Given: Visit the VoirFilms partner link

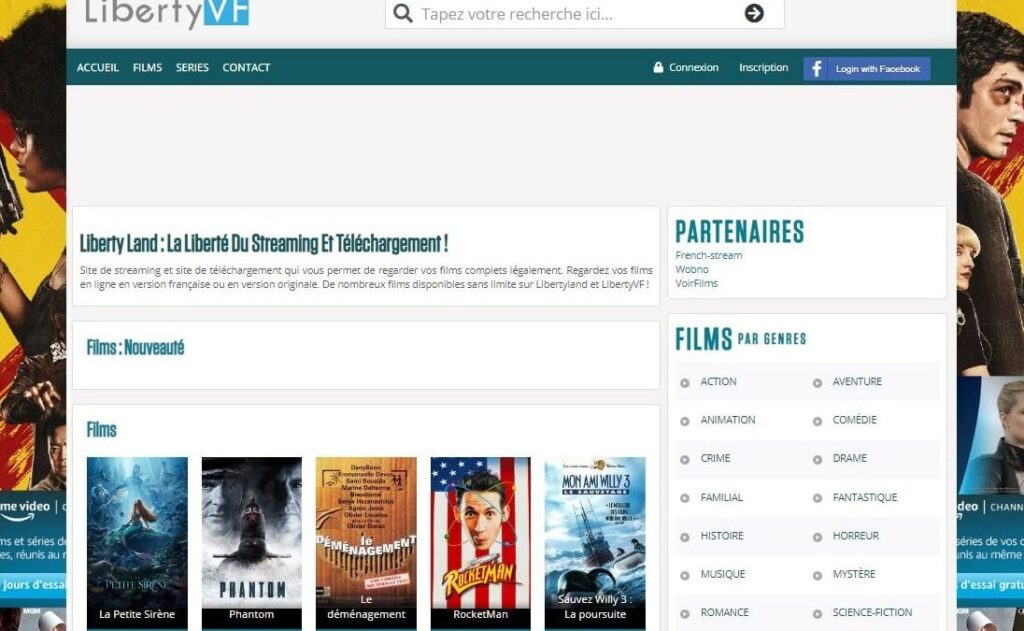Looking at the screenshot, I should click(696, 283).
